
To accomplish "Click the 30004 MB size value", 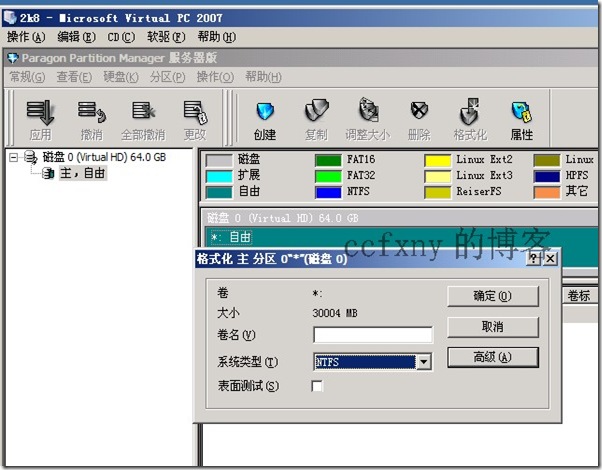I will (x=335, y=313).
